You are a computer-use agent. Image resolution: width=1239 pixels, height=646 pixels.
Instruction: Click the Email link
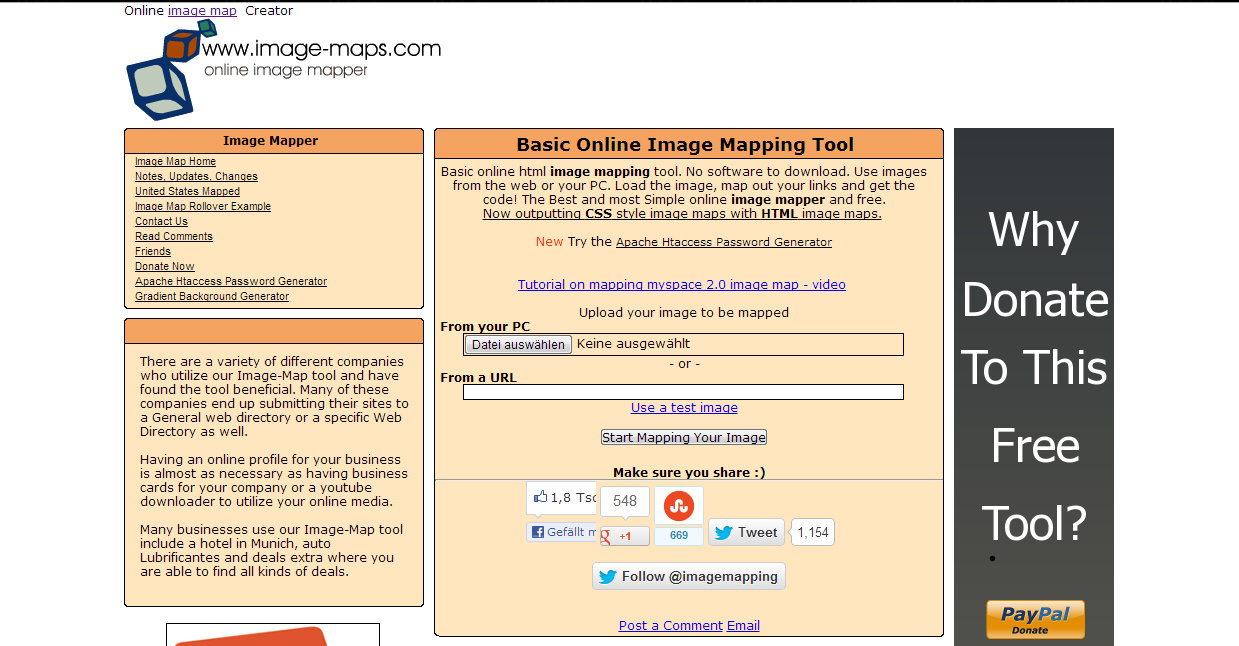pyautogui.click(x=743, y=626)
